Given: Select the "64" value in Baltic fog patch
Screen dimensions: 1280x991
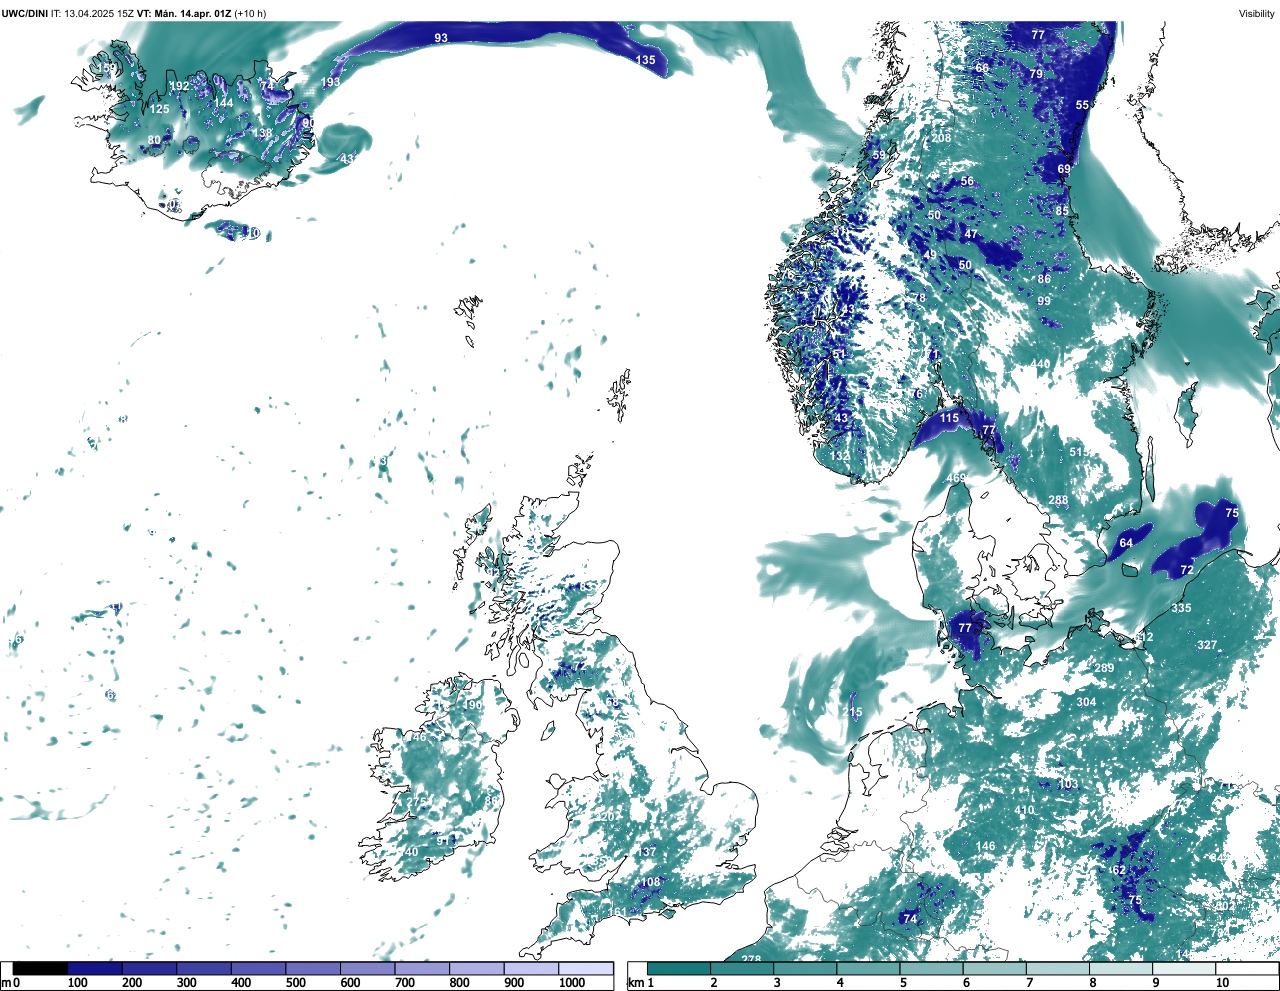Looking at the screenshot, I should (1126, 543).
